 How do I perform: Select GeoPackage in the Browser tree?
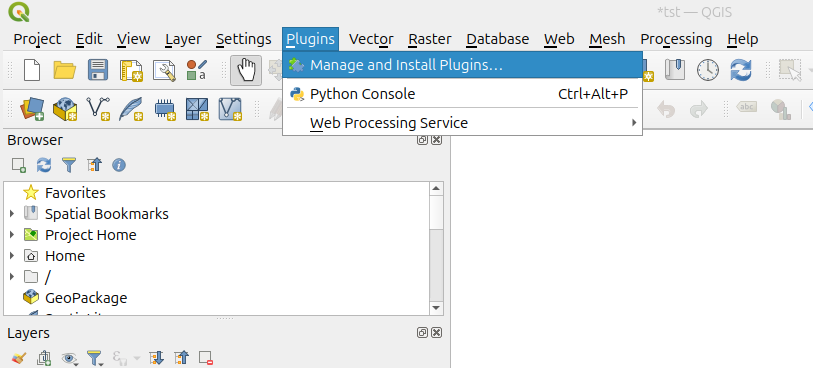tap(86, 298)
